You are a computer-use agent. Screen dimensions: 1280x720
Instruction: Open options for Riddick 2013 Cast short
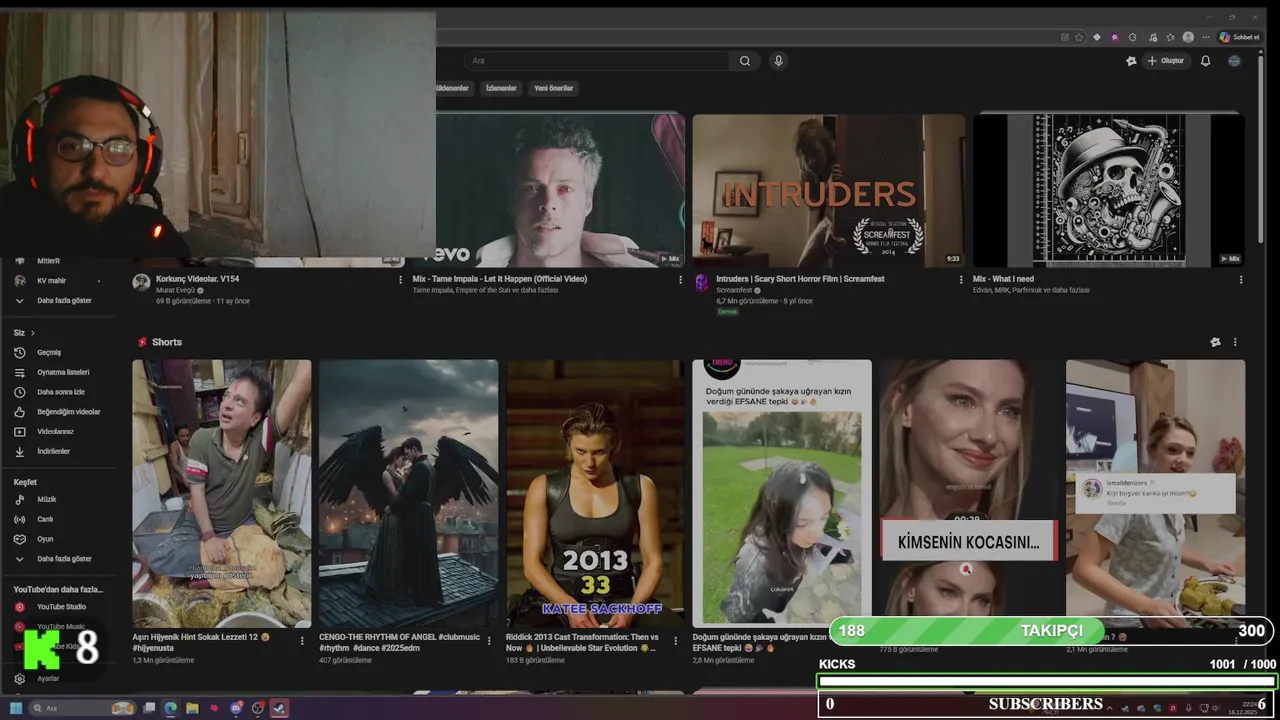point(676,641)
